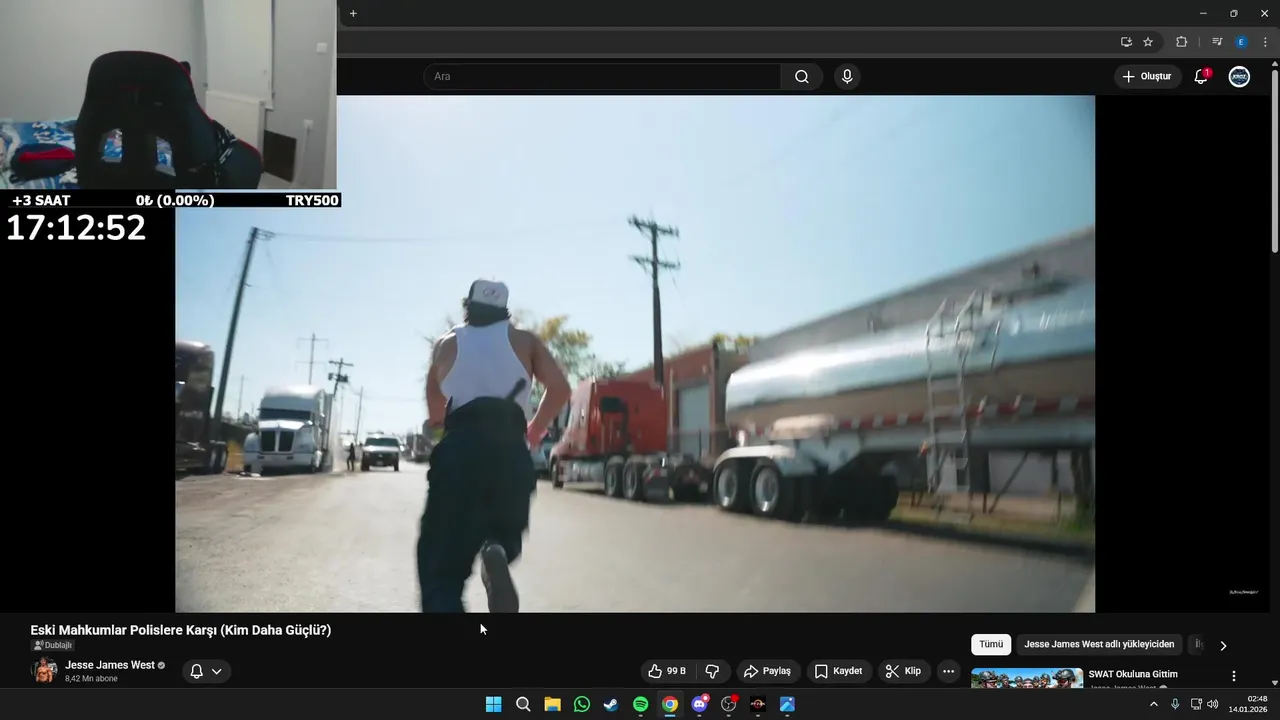Screen dimensions: 1280x720
Task: Click the Dublajlı dubbed badge
Action: pos(52,645)
